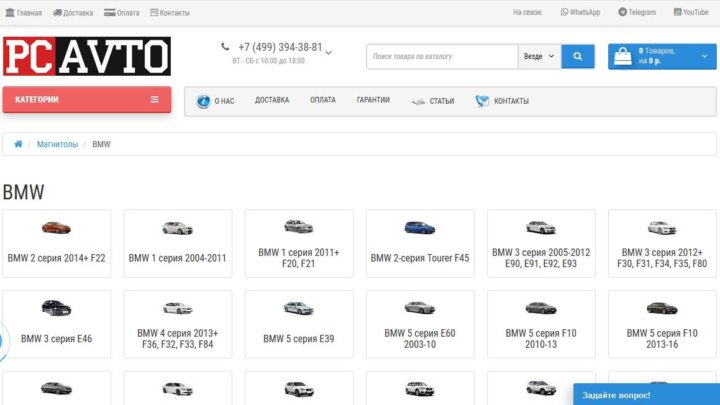The height and width of the screenshot is (405, 720).
Task: Open the Доставка link in top bar
Action: pyautogui.click(x=73, y=12)
